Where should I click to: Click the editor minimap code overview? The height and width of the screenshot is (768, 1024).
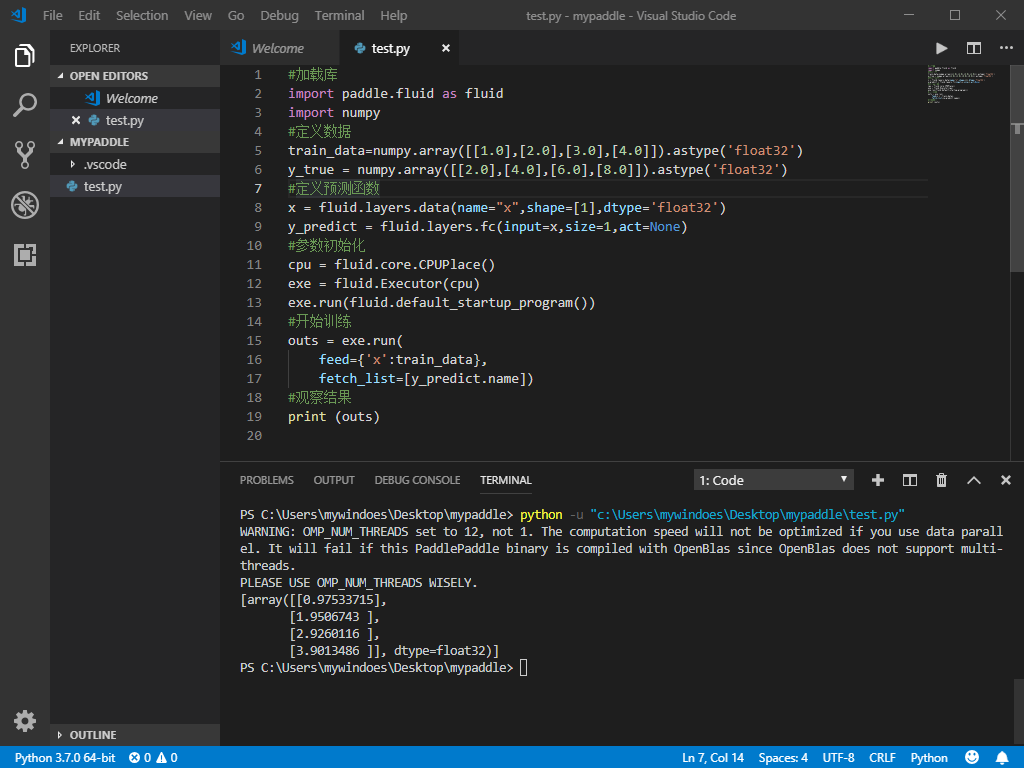coord(961,84)
